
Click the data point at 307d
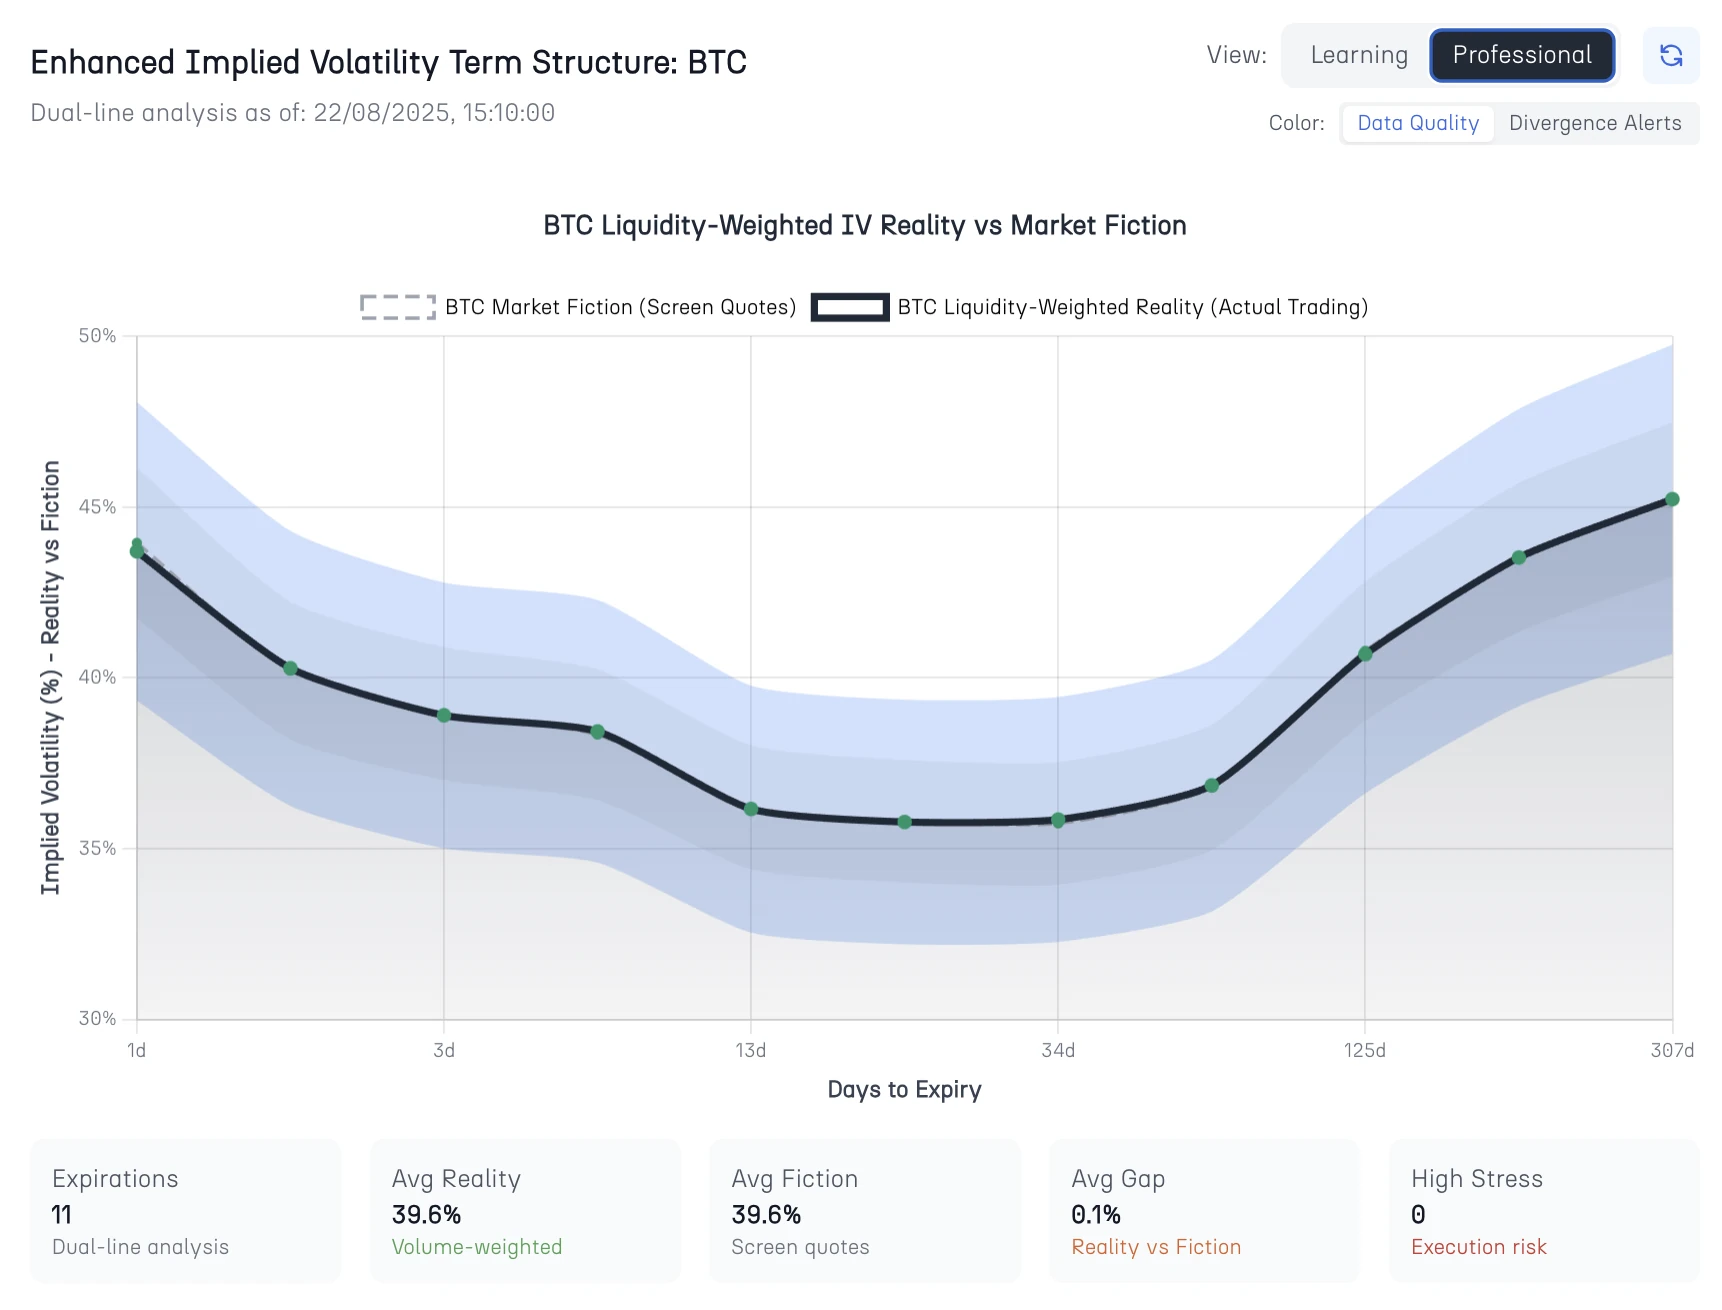[1672, 499]
